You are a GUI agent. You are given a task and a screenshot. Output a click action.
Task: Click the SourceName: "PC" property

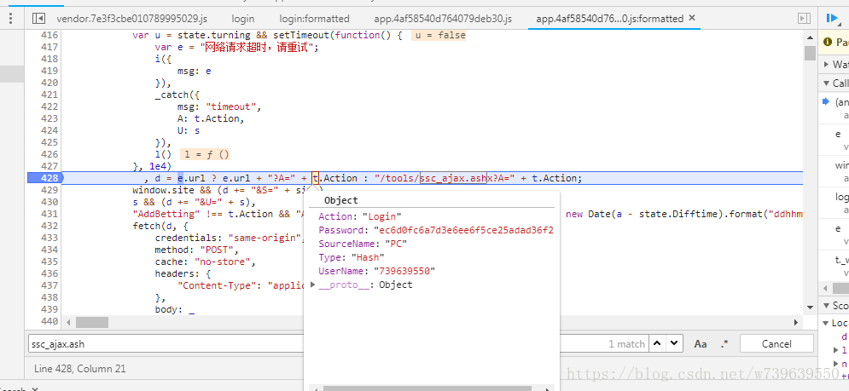362,244
